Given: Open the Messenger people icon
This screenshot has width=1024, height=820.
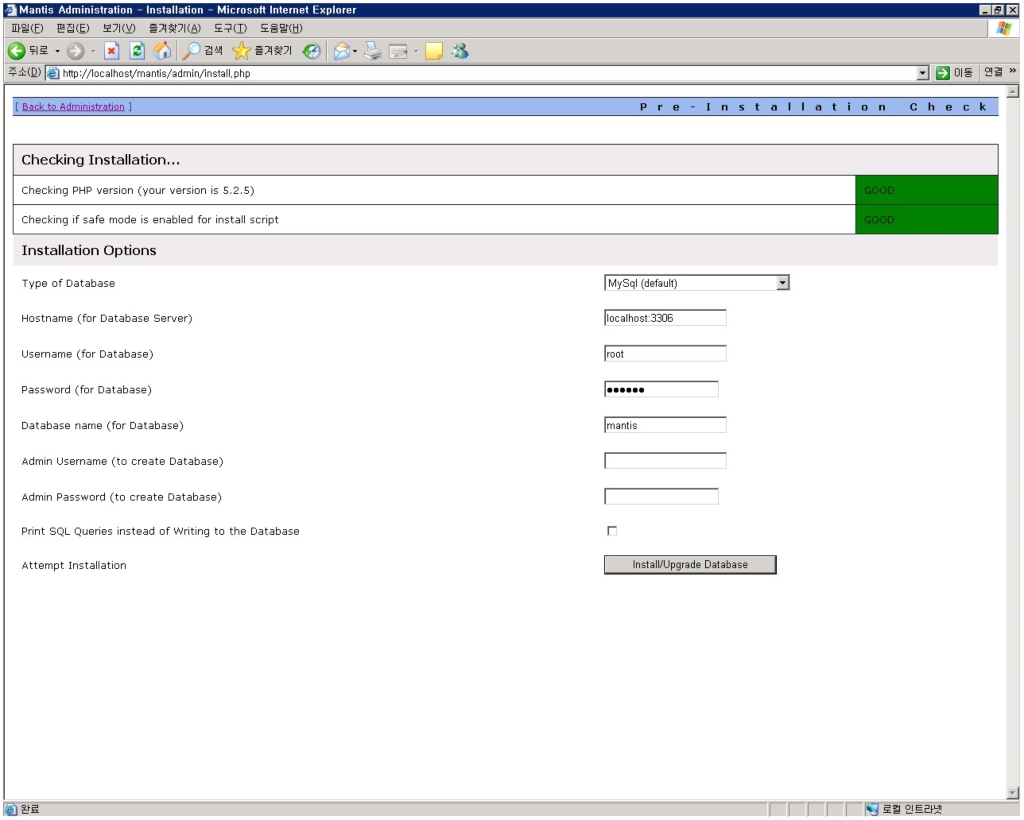Looking at the screenshot, I should point(460,51).
